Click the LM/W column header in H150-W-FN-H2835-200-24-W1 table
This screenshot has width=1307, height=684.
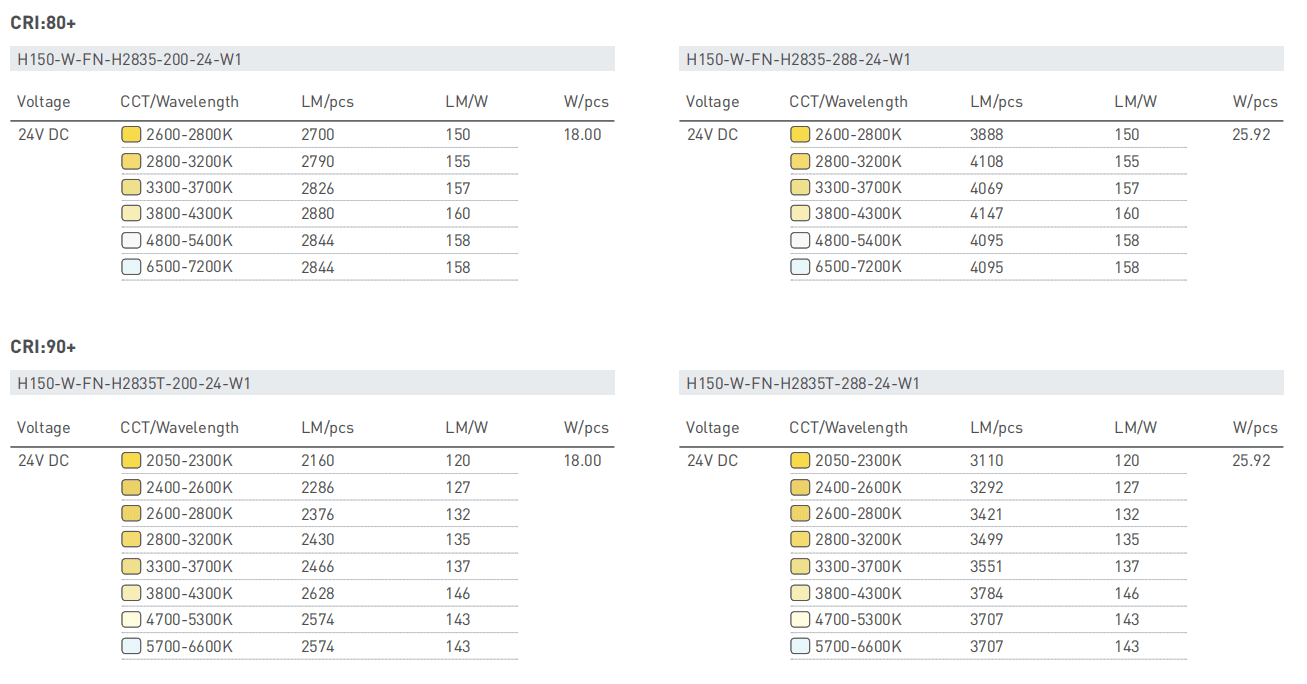466,101
